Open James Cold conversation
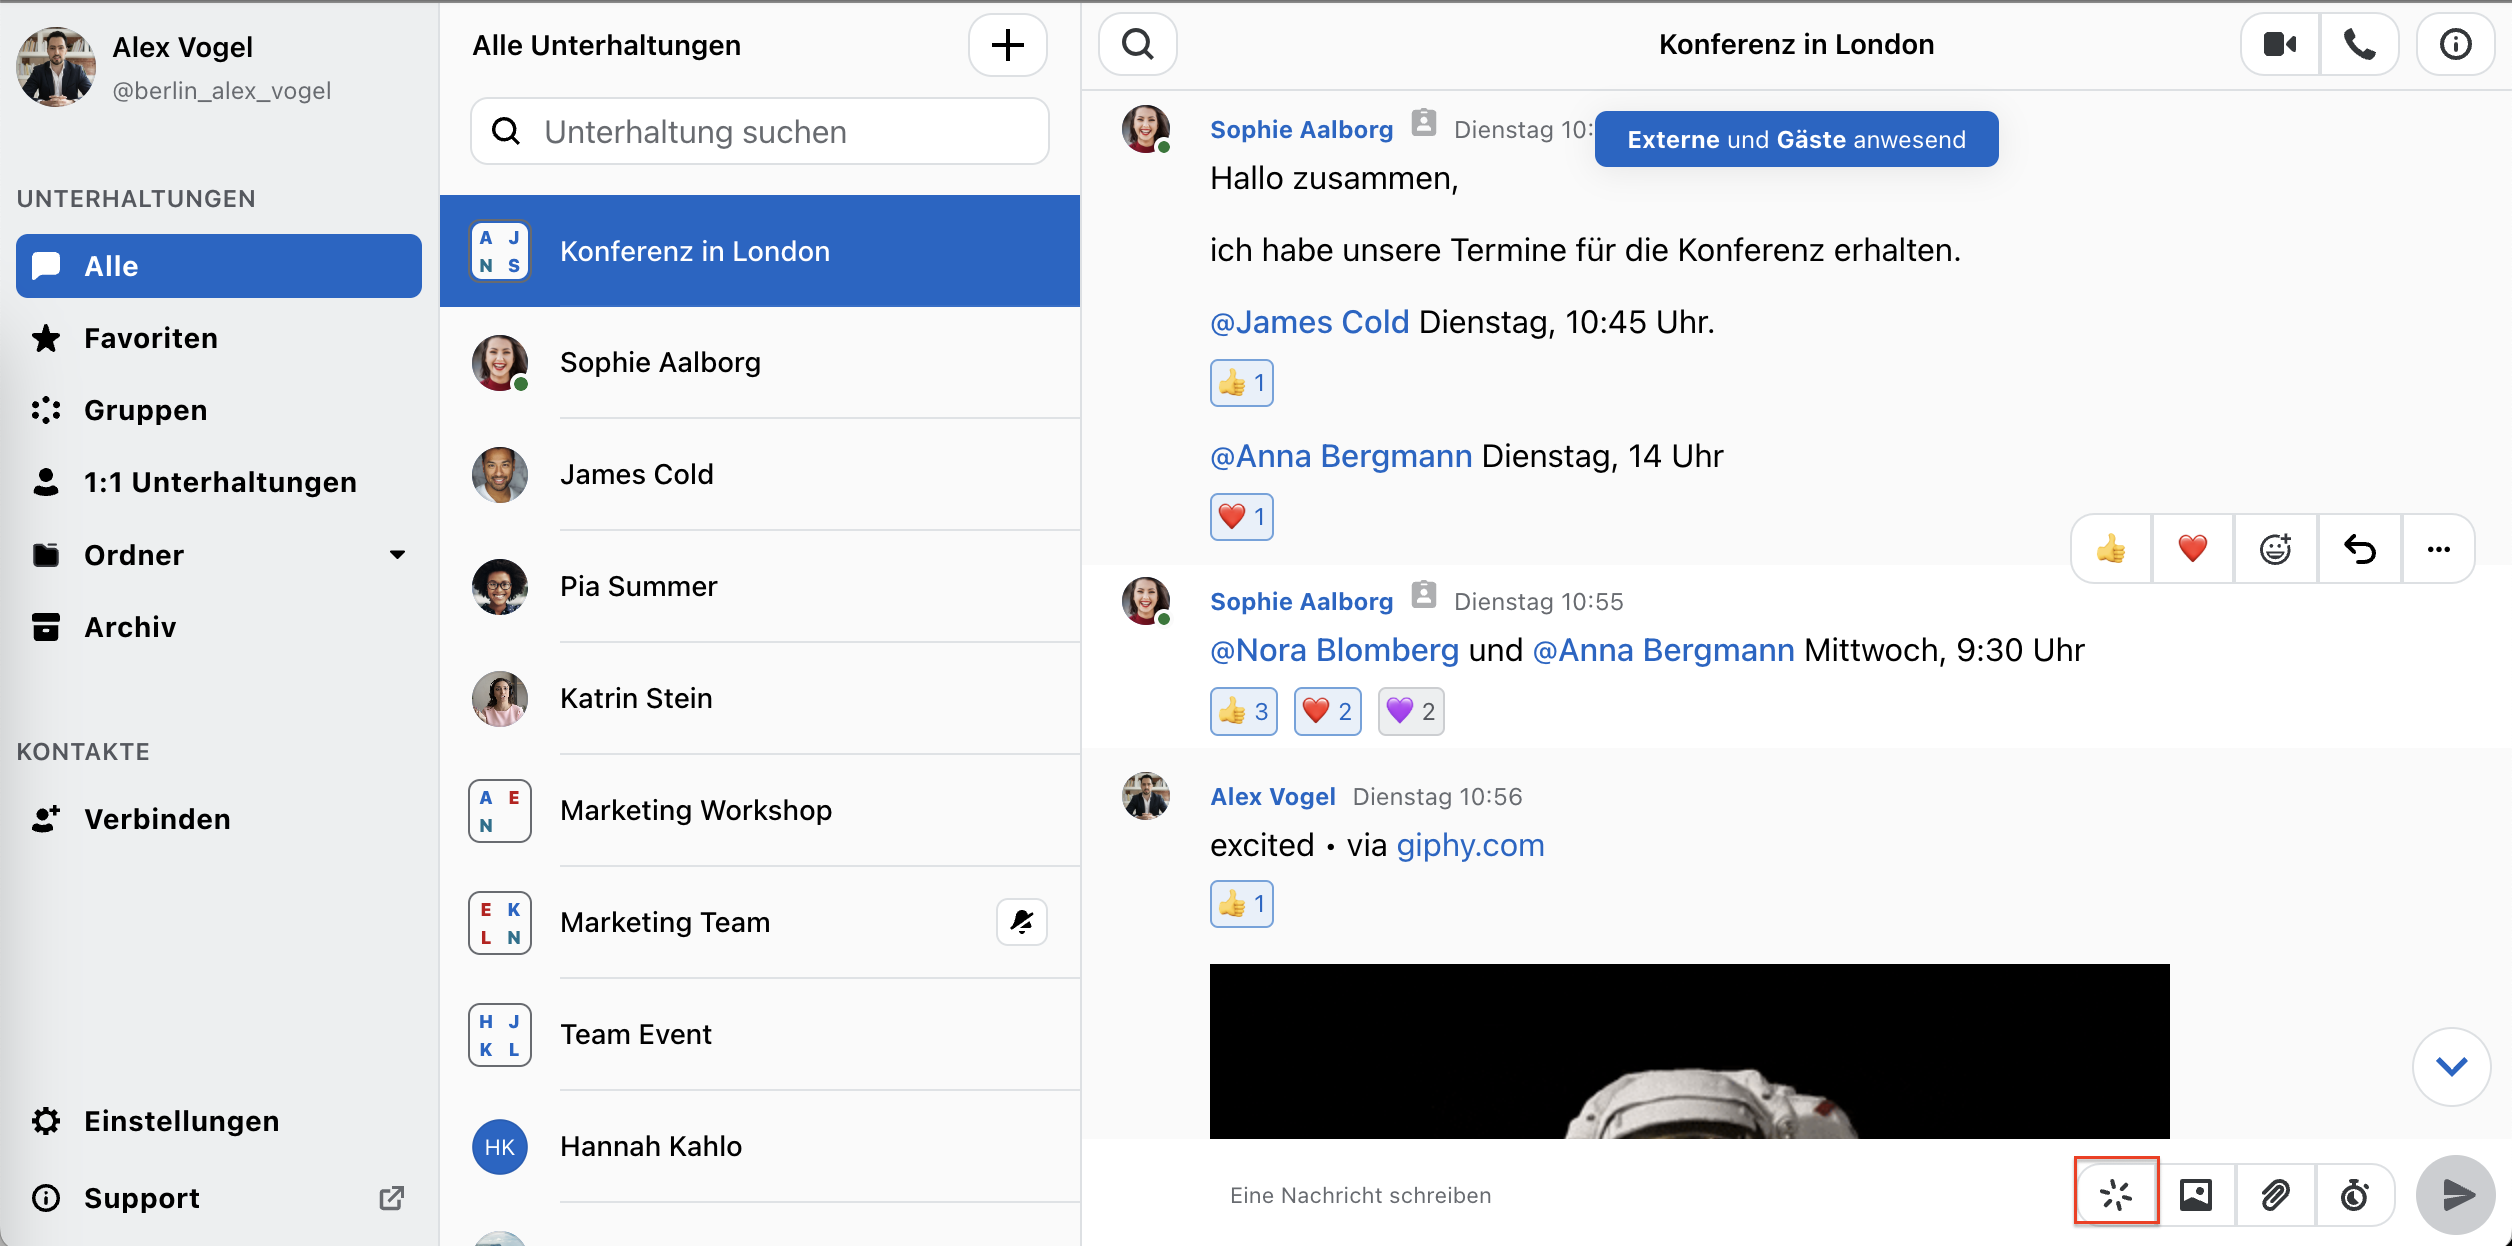 pyautogui.click(x=759, y=474)
